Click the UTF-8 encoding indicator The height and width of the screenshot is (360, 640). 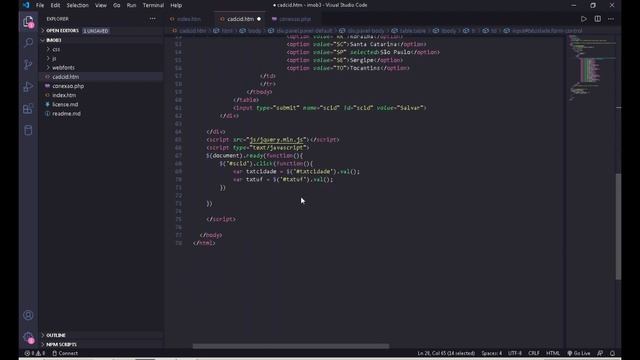pos(515,353)
